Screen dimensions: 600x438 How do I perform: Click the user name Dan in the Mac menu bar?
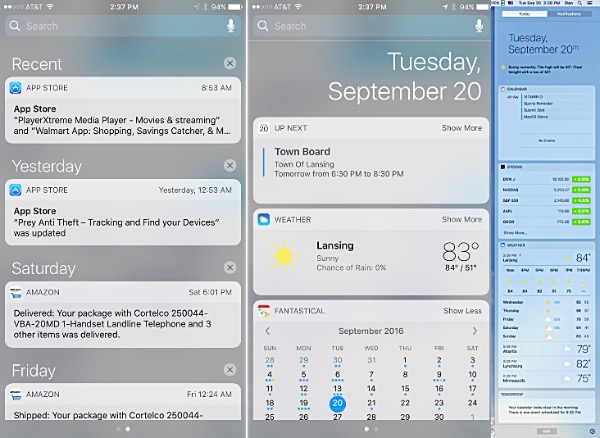[x=569, y=3]
